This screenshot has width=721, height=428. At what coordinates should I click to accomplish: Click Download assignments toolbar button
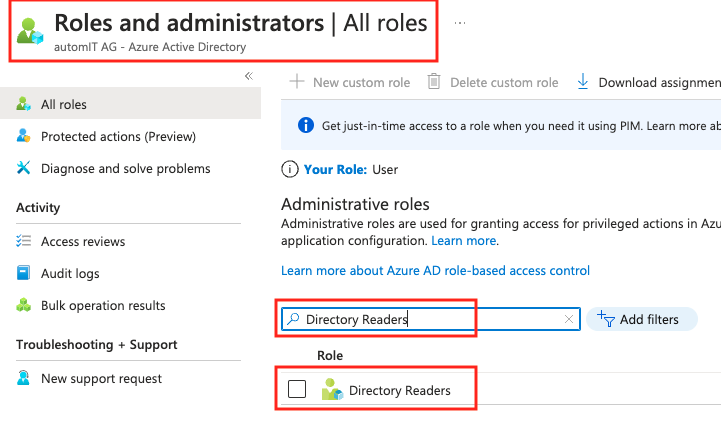[650, 82]
